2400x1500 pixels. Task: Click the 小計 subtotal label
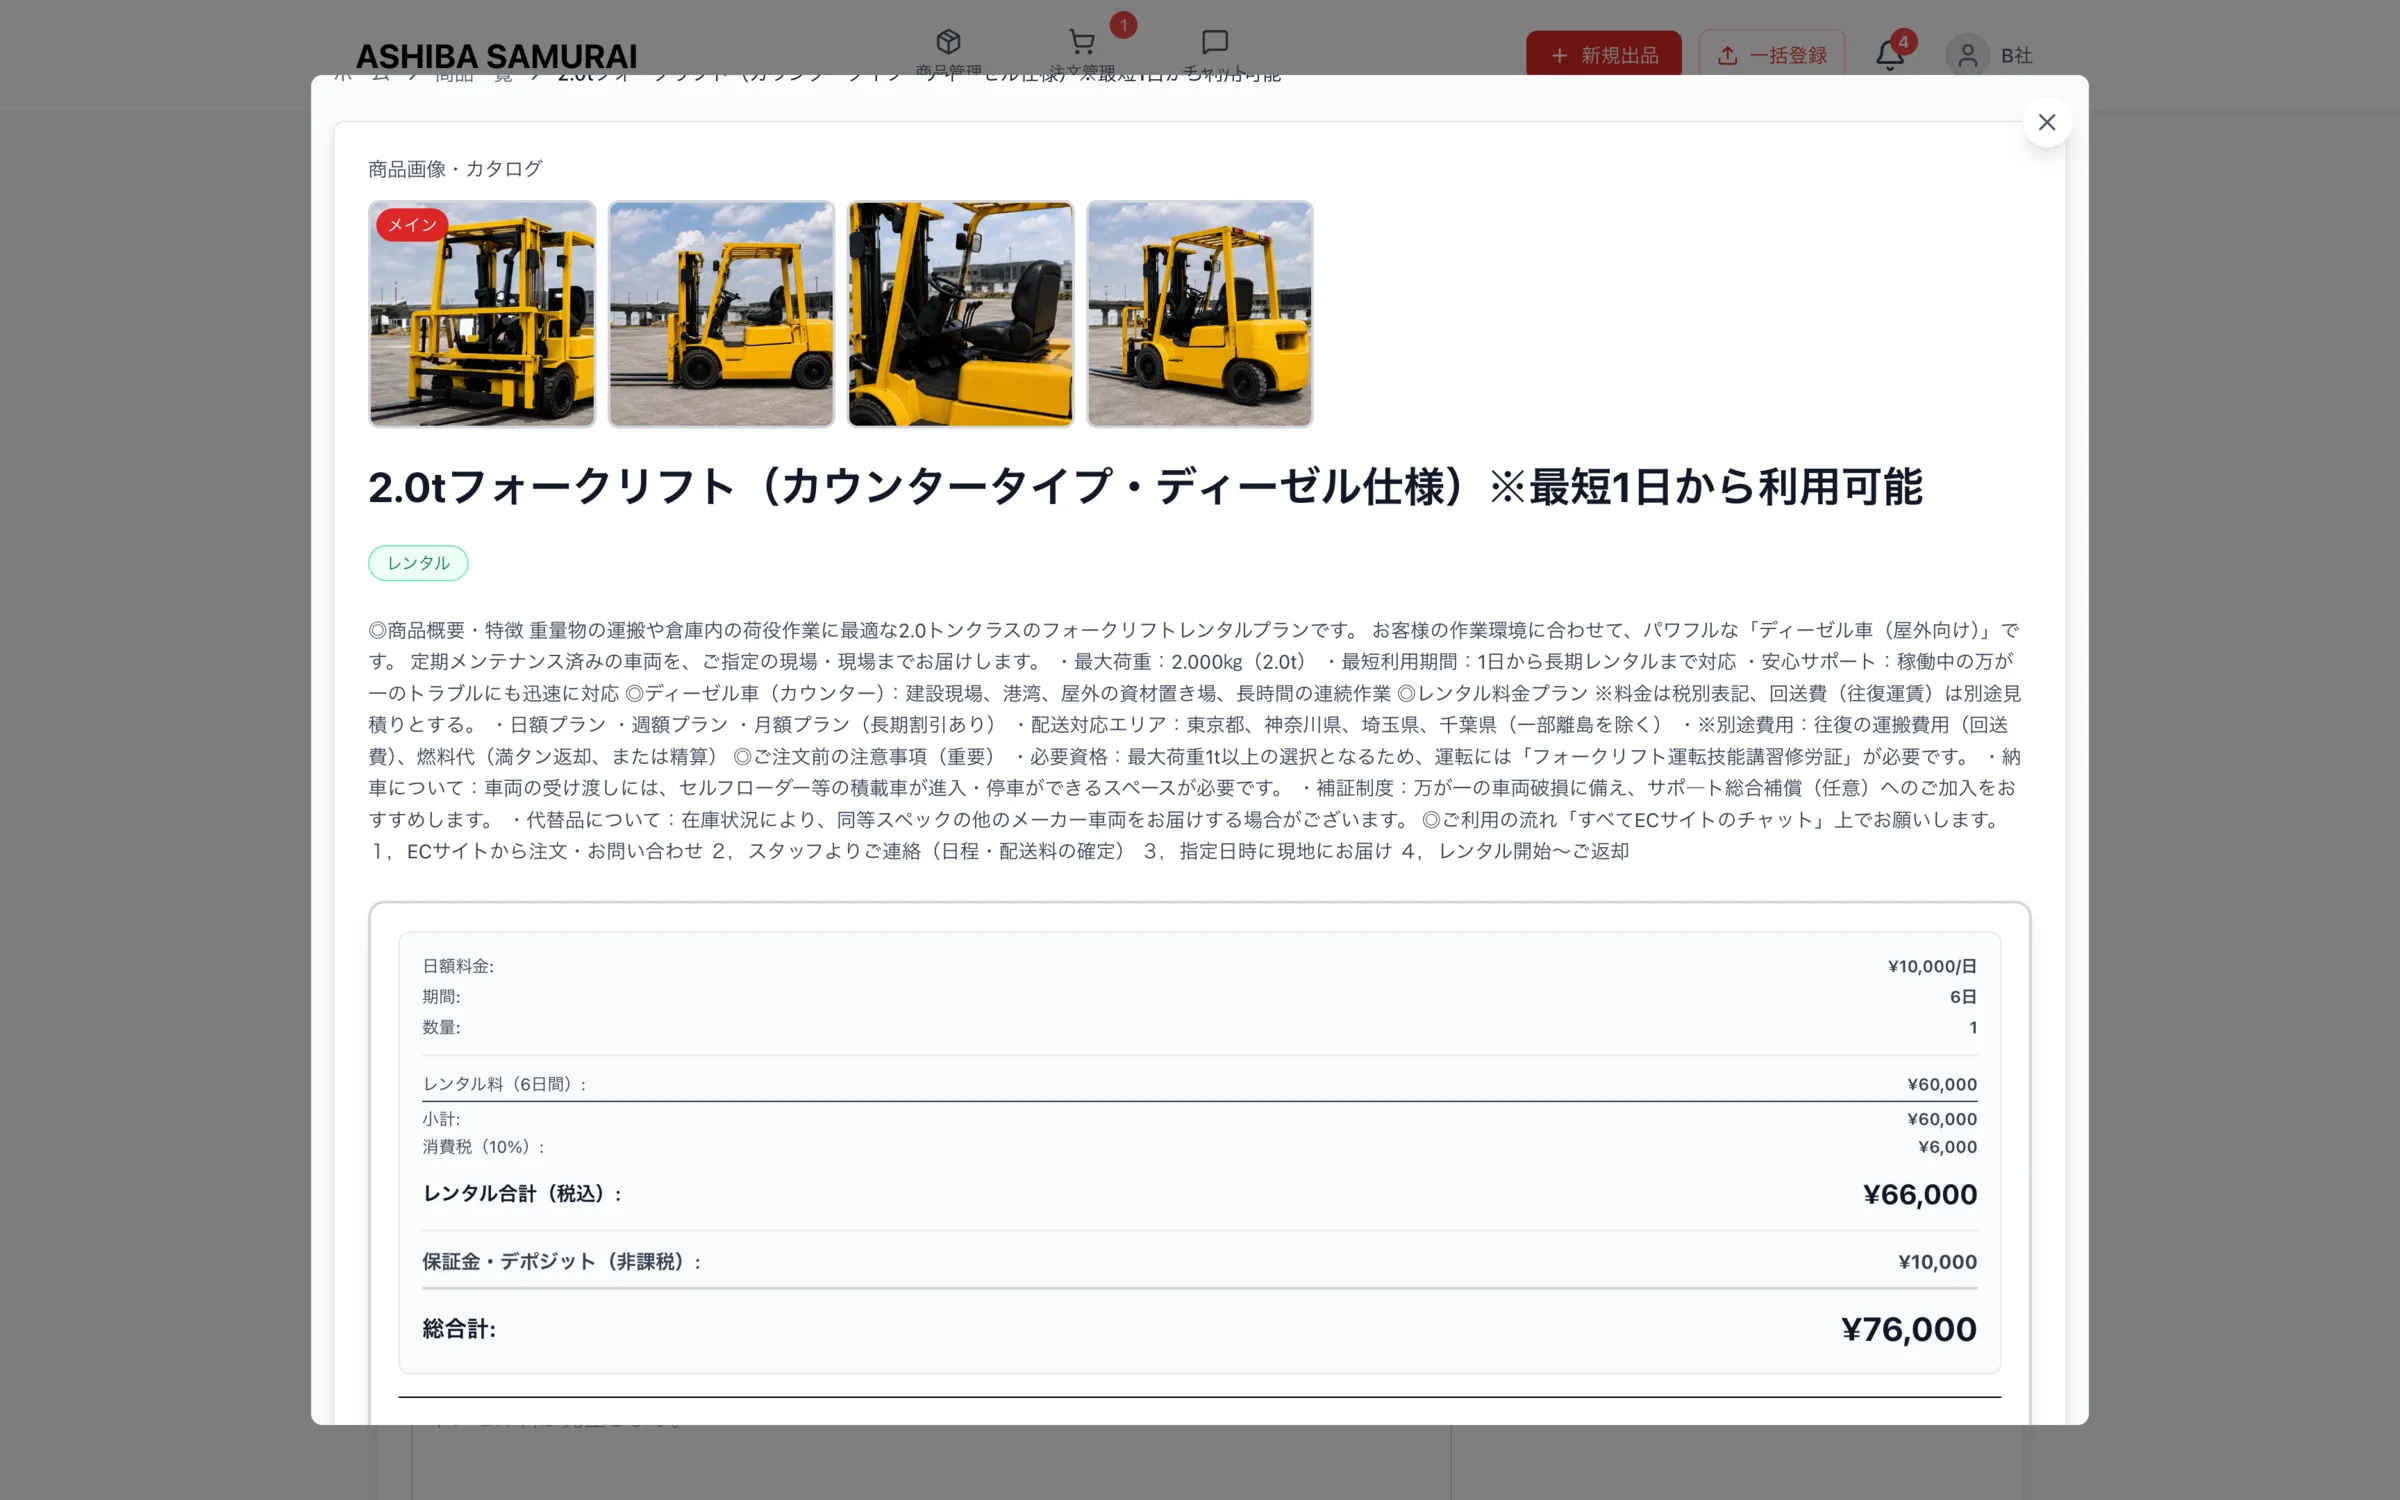pos(441,1119)
